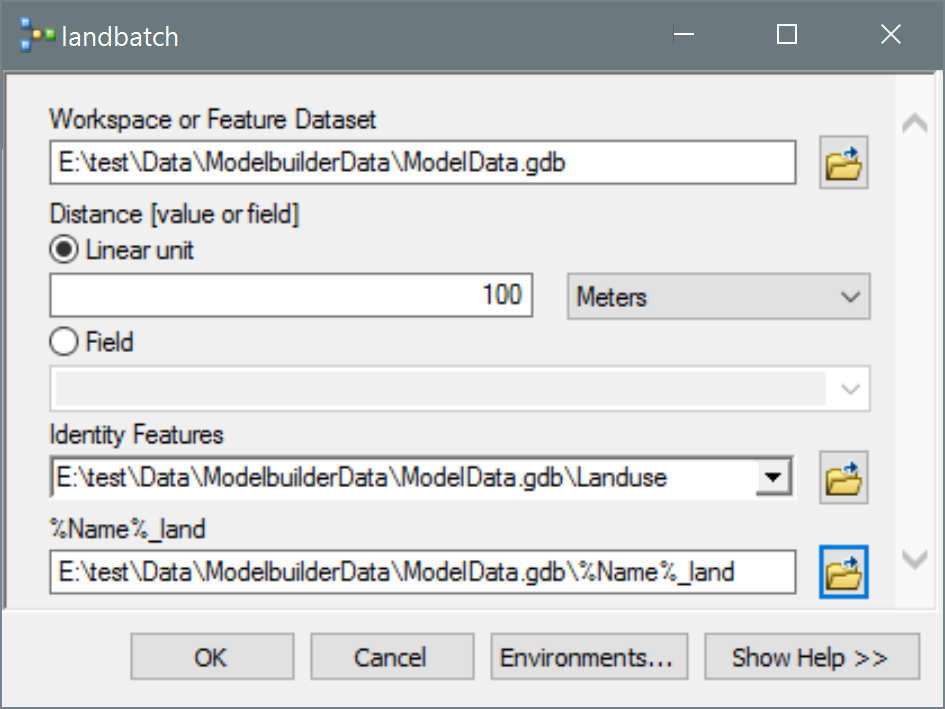Browse for Identity Features dataset
This screenshot has width=945, height=709.
click(x=843, y=479)
